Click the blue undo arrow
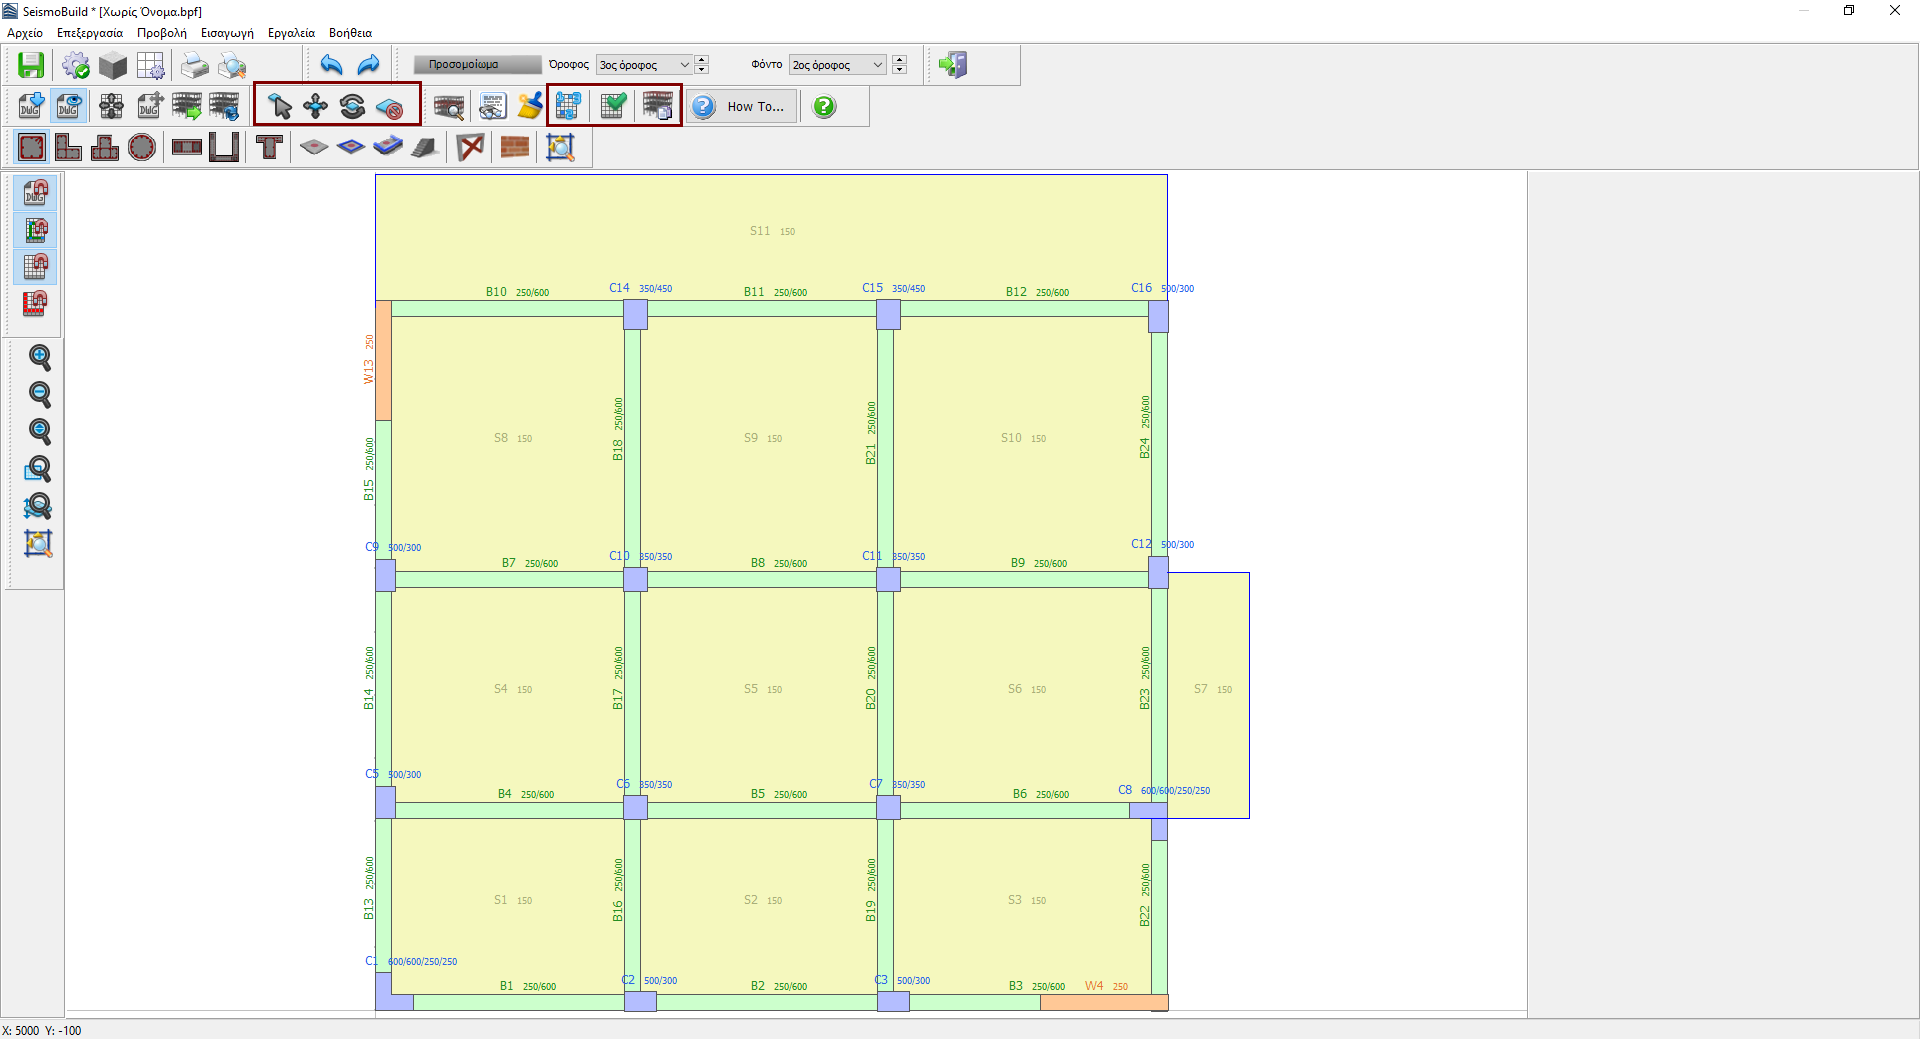The image size is (1920, 1039). 331,65
